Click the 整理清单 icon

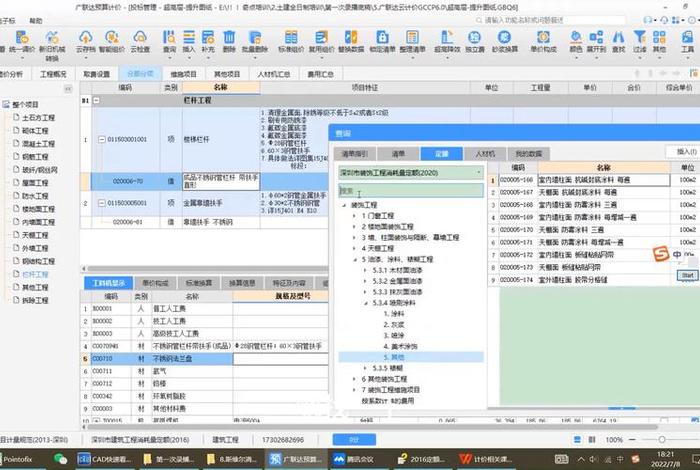pyautogui.click(x=412, y=42)
